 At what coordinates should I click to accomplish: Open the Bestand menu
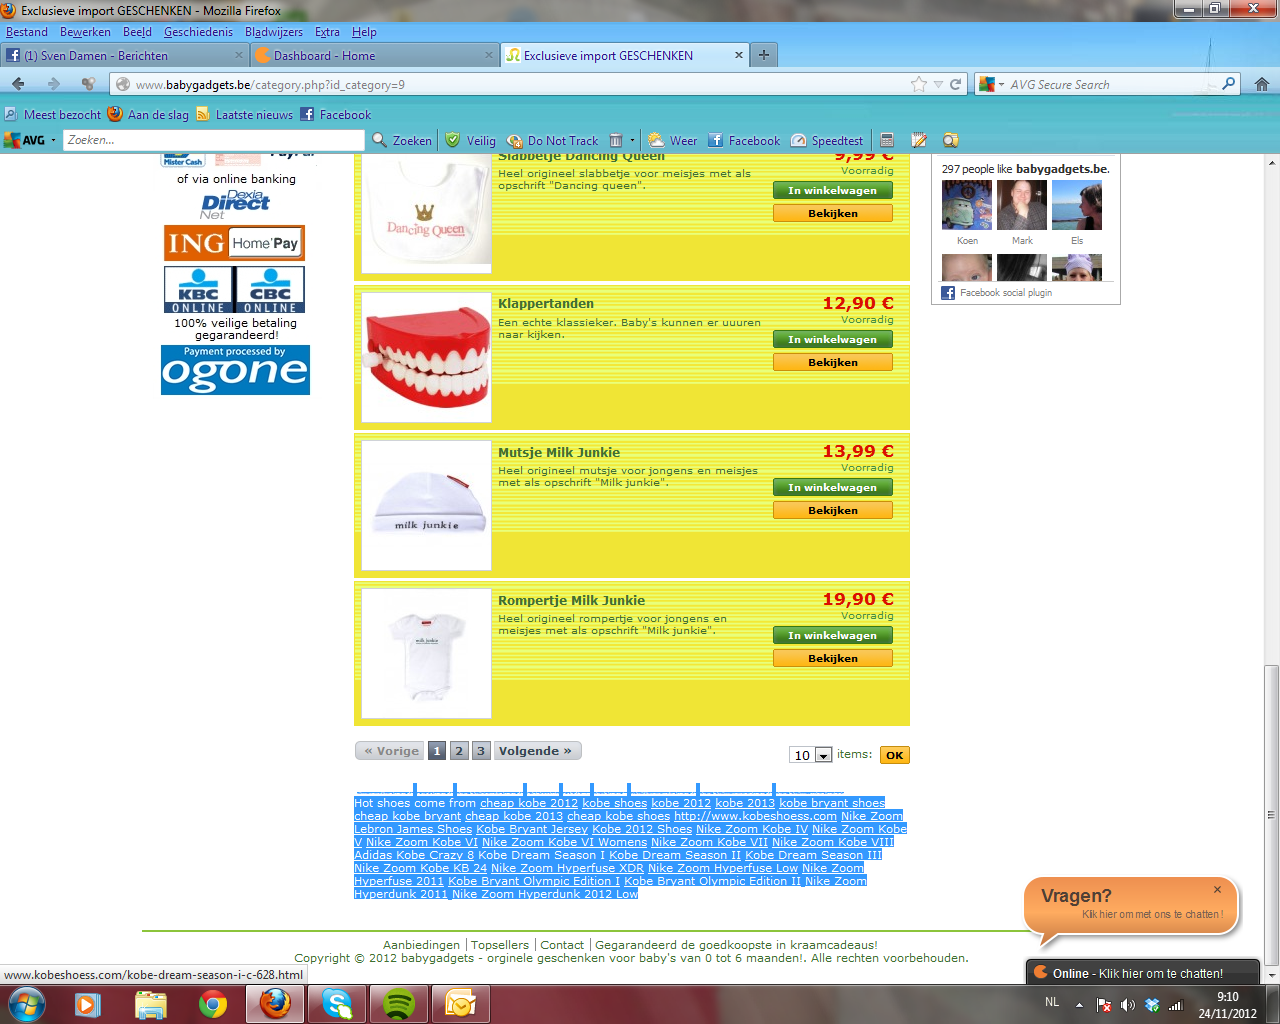point(27,32)
